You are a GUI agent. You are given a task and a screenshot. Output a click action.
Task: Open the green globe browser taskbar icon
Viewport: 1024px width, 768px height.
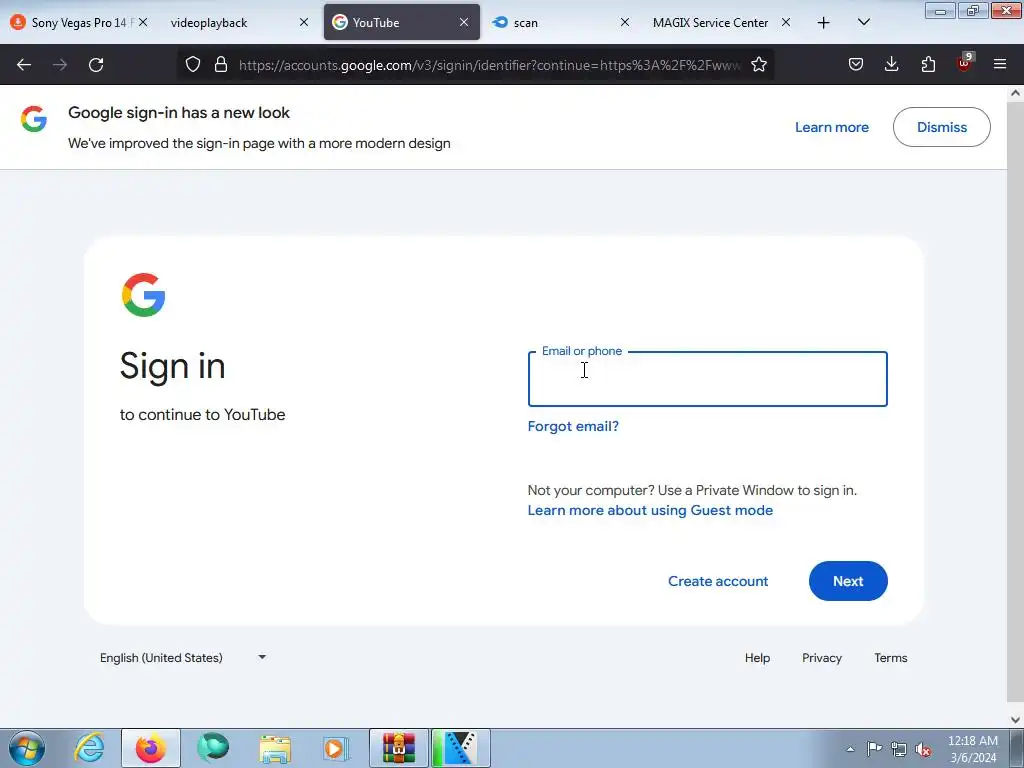click(213, 748)
